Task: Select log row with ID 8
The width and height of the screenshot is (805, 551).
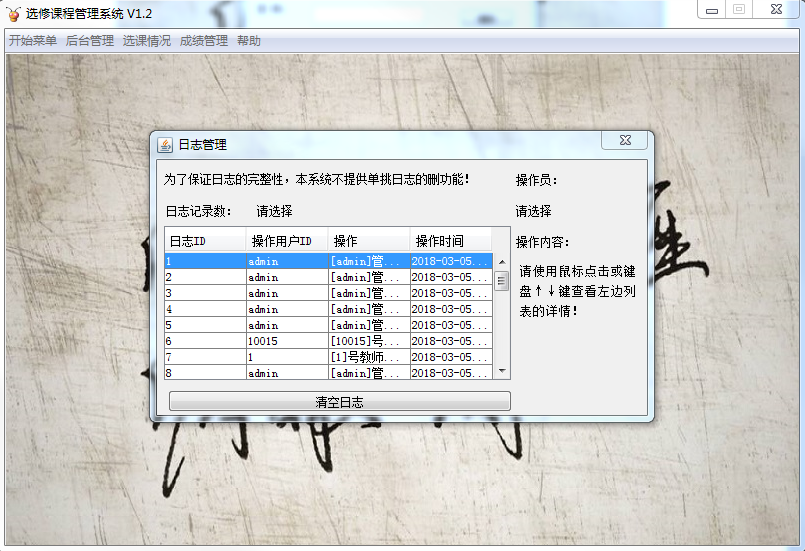Action: pos(329,373)
